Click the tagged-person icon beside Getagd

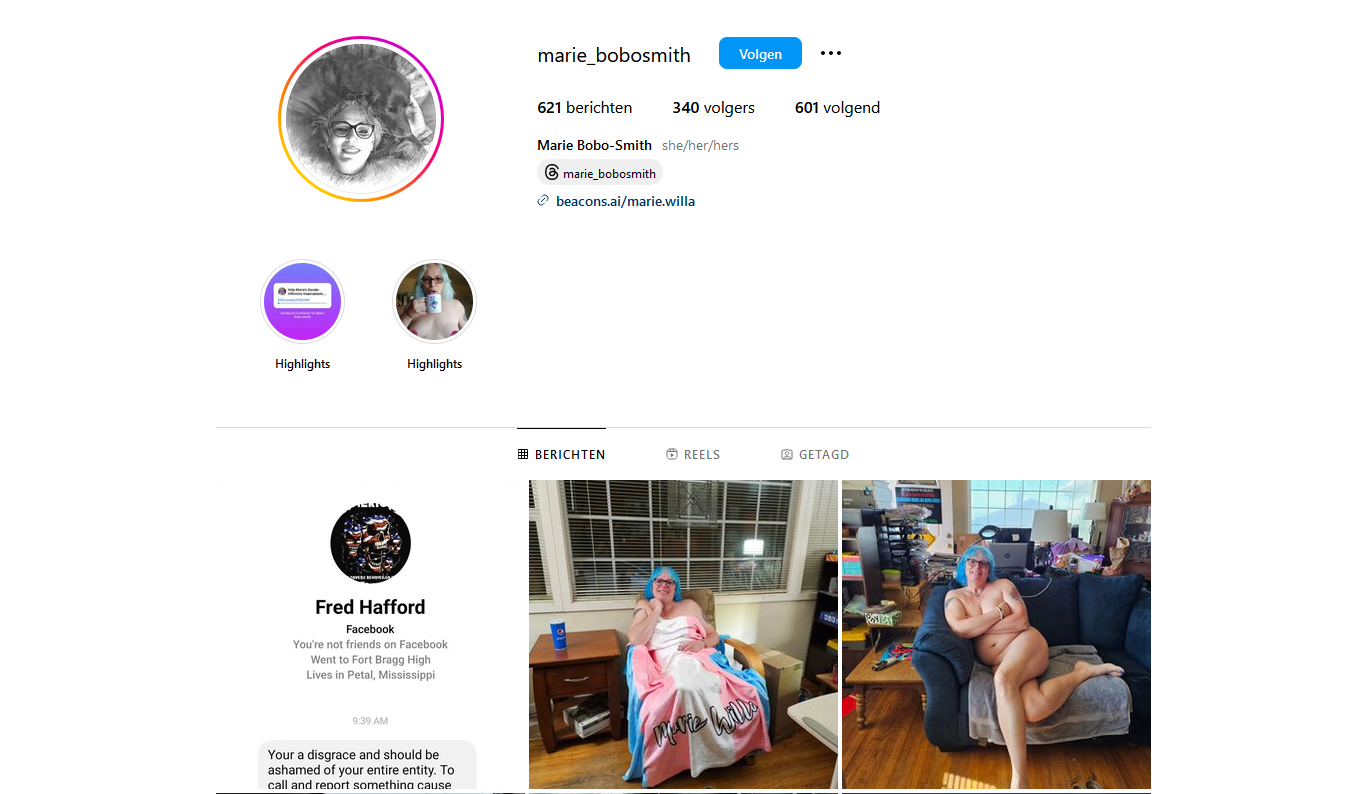(787, 454)
